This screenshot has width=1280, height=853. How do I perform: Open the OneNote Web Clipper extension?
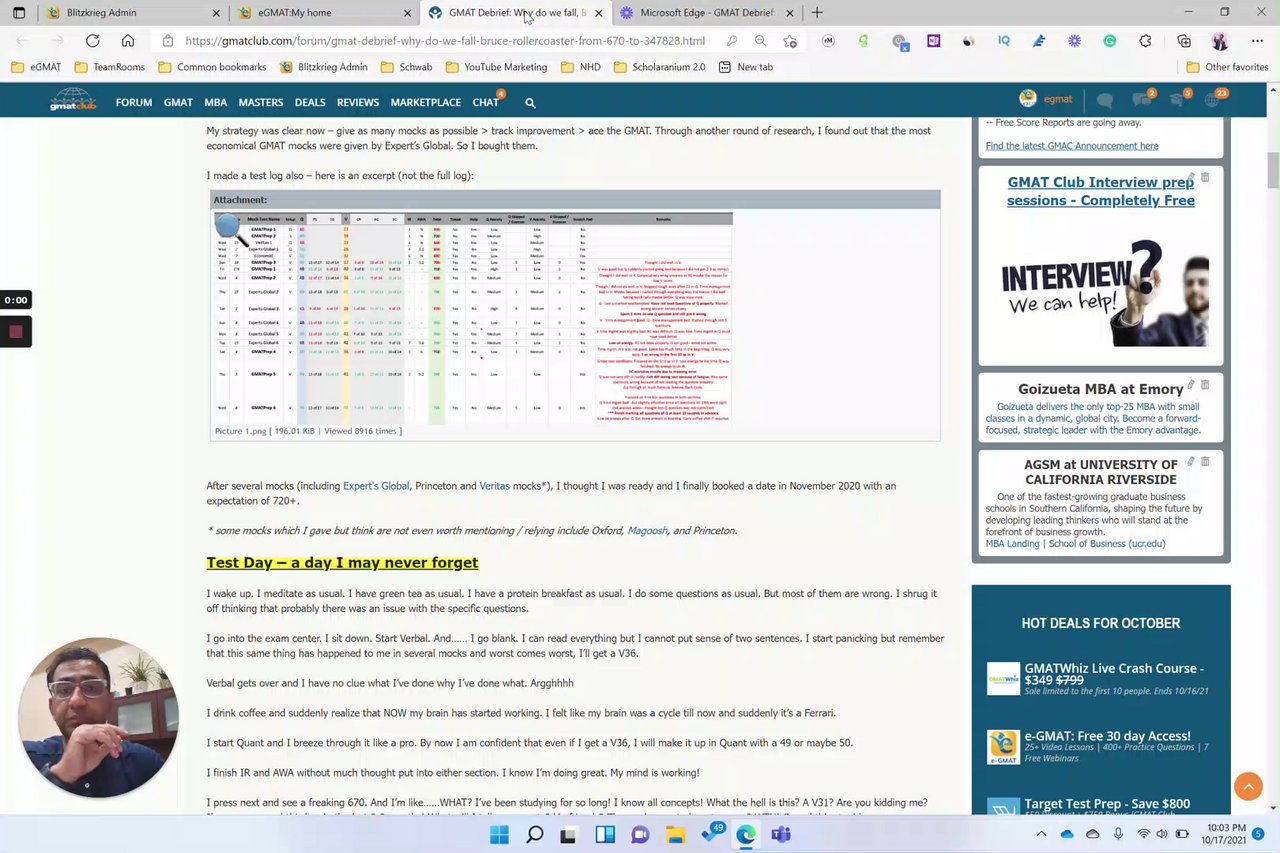click(x=933, y=41)
